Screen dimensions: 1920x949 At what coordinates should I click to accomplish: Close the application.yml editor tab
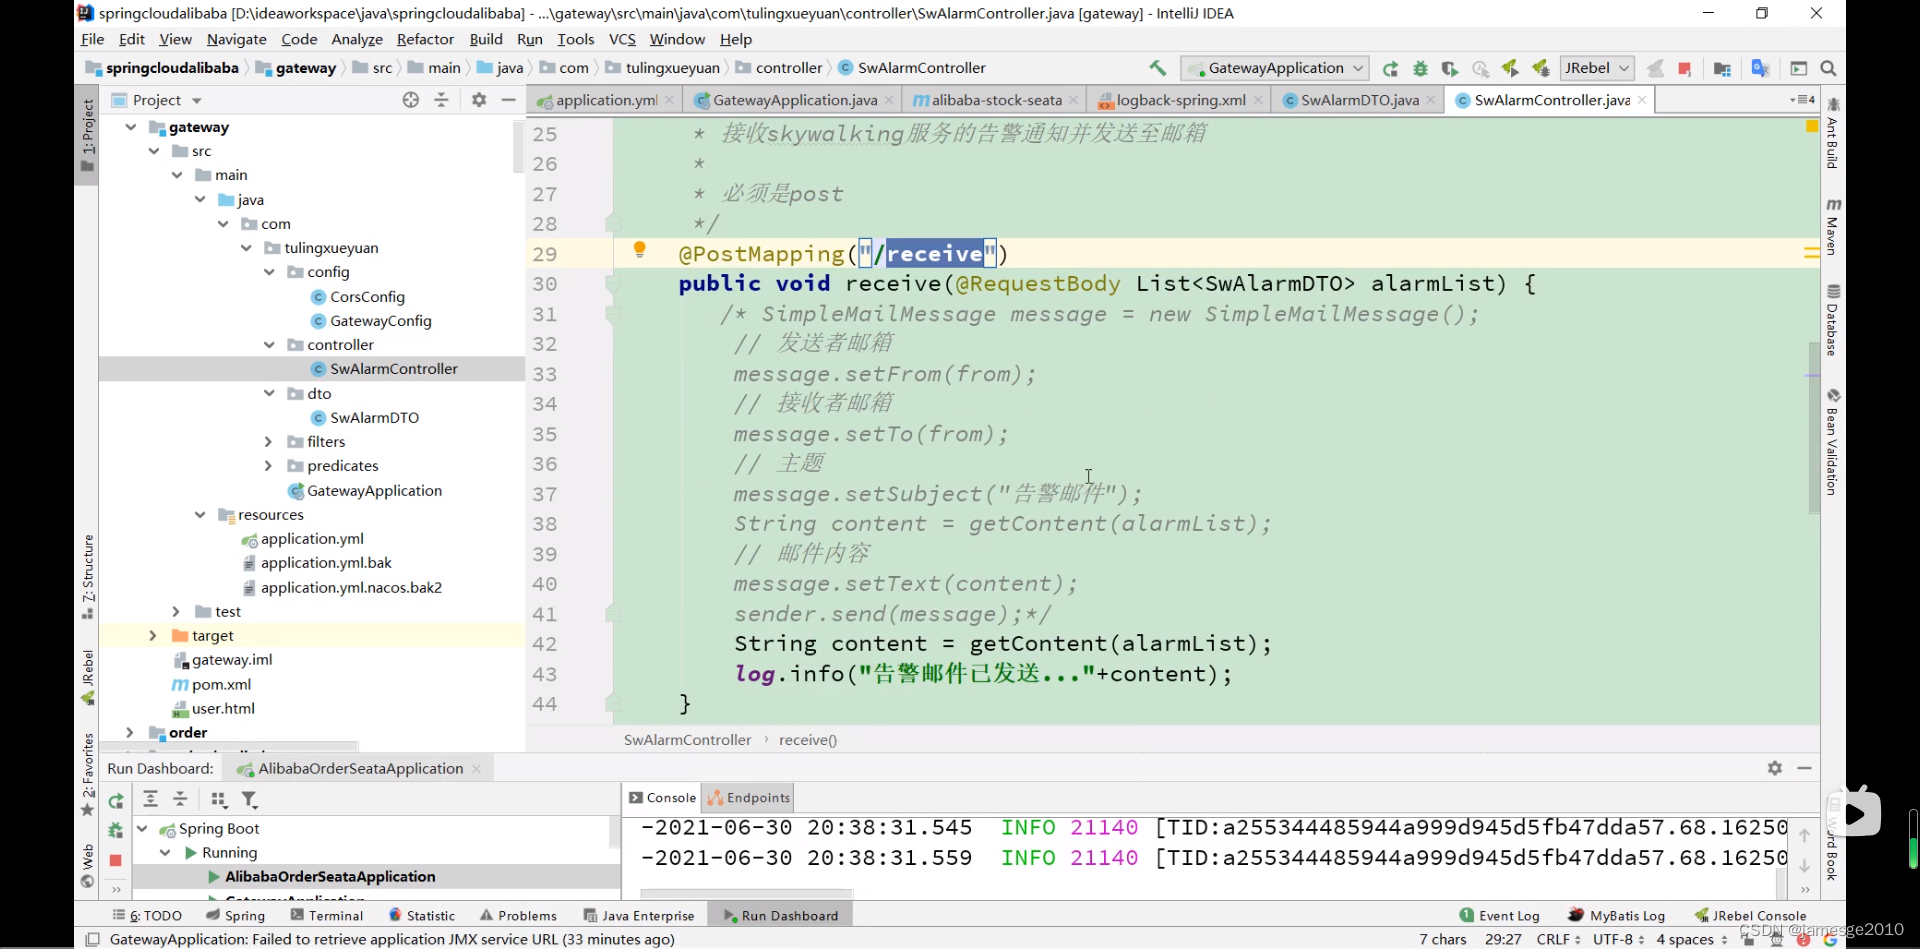669,100
